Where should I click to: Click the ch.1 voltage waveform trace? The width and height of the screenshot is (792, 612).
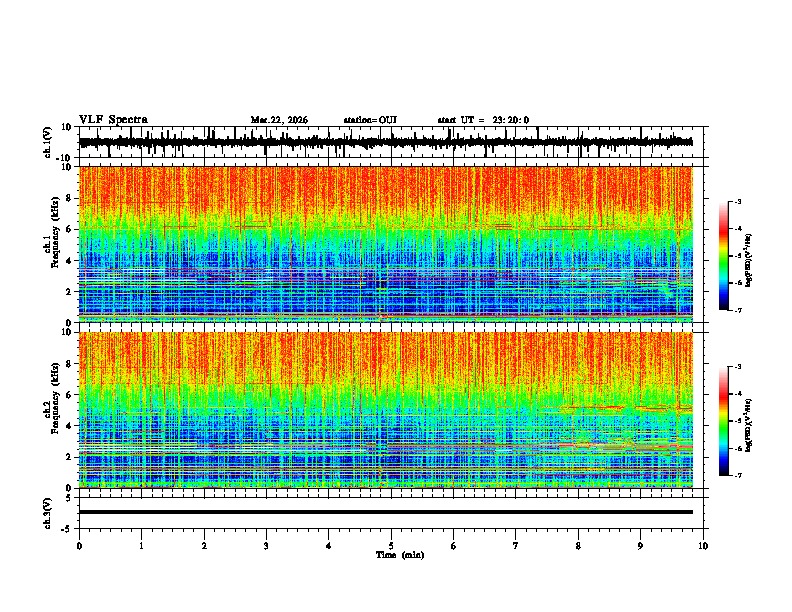pyautogui.click(x=385, y=142)
